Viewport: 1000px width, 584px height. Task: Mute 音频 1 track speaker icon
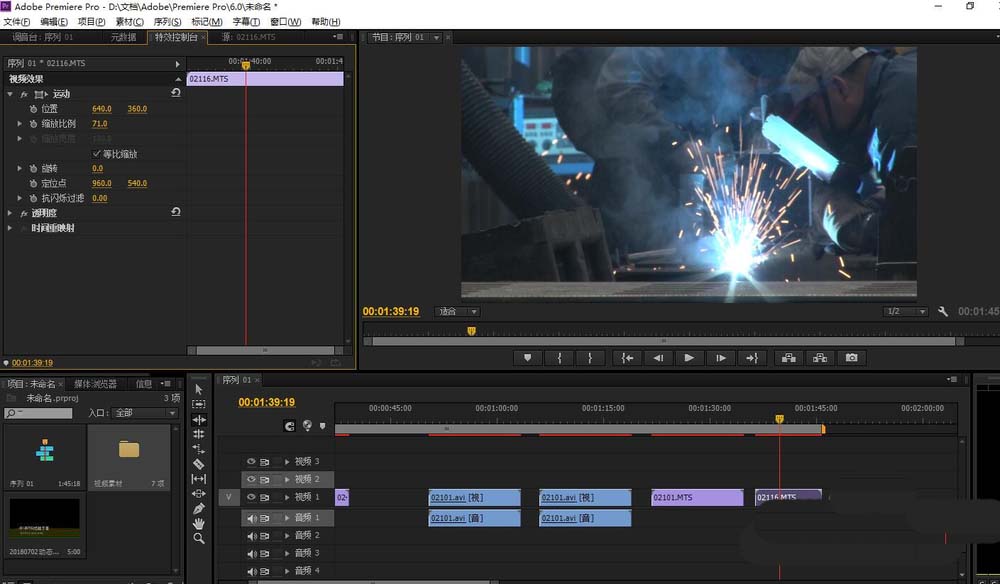252,518
